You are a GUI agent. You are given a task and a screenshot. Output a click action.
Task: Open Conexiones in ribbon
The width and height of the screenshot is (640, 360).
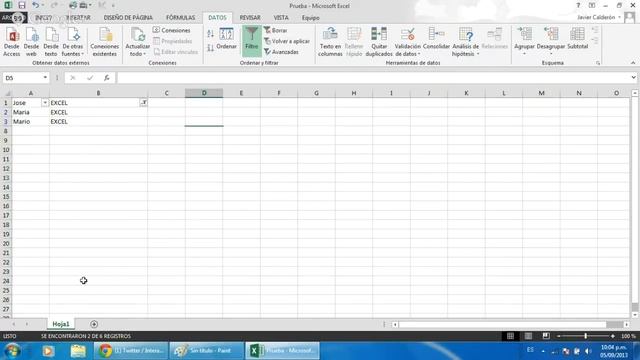[x=172, y=30]
